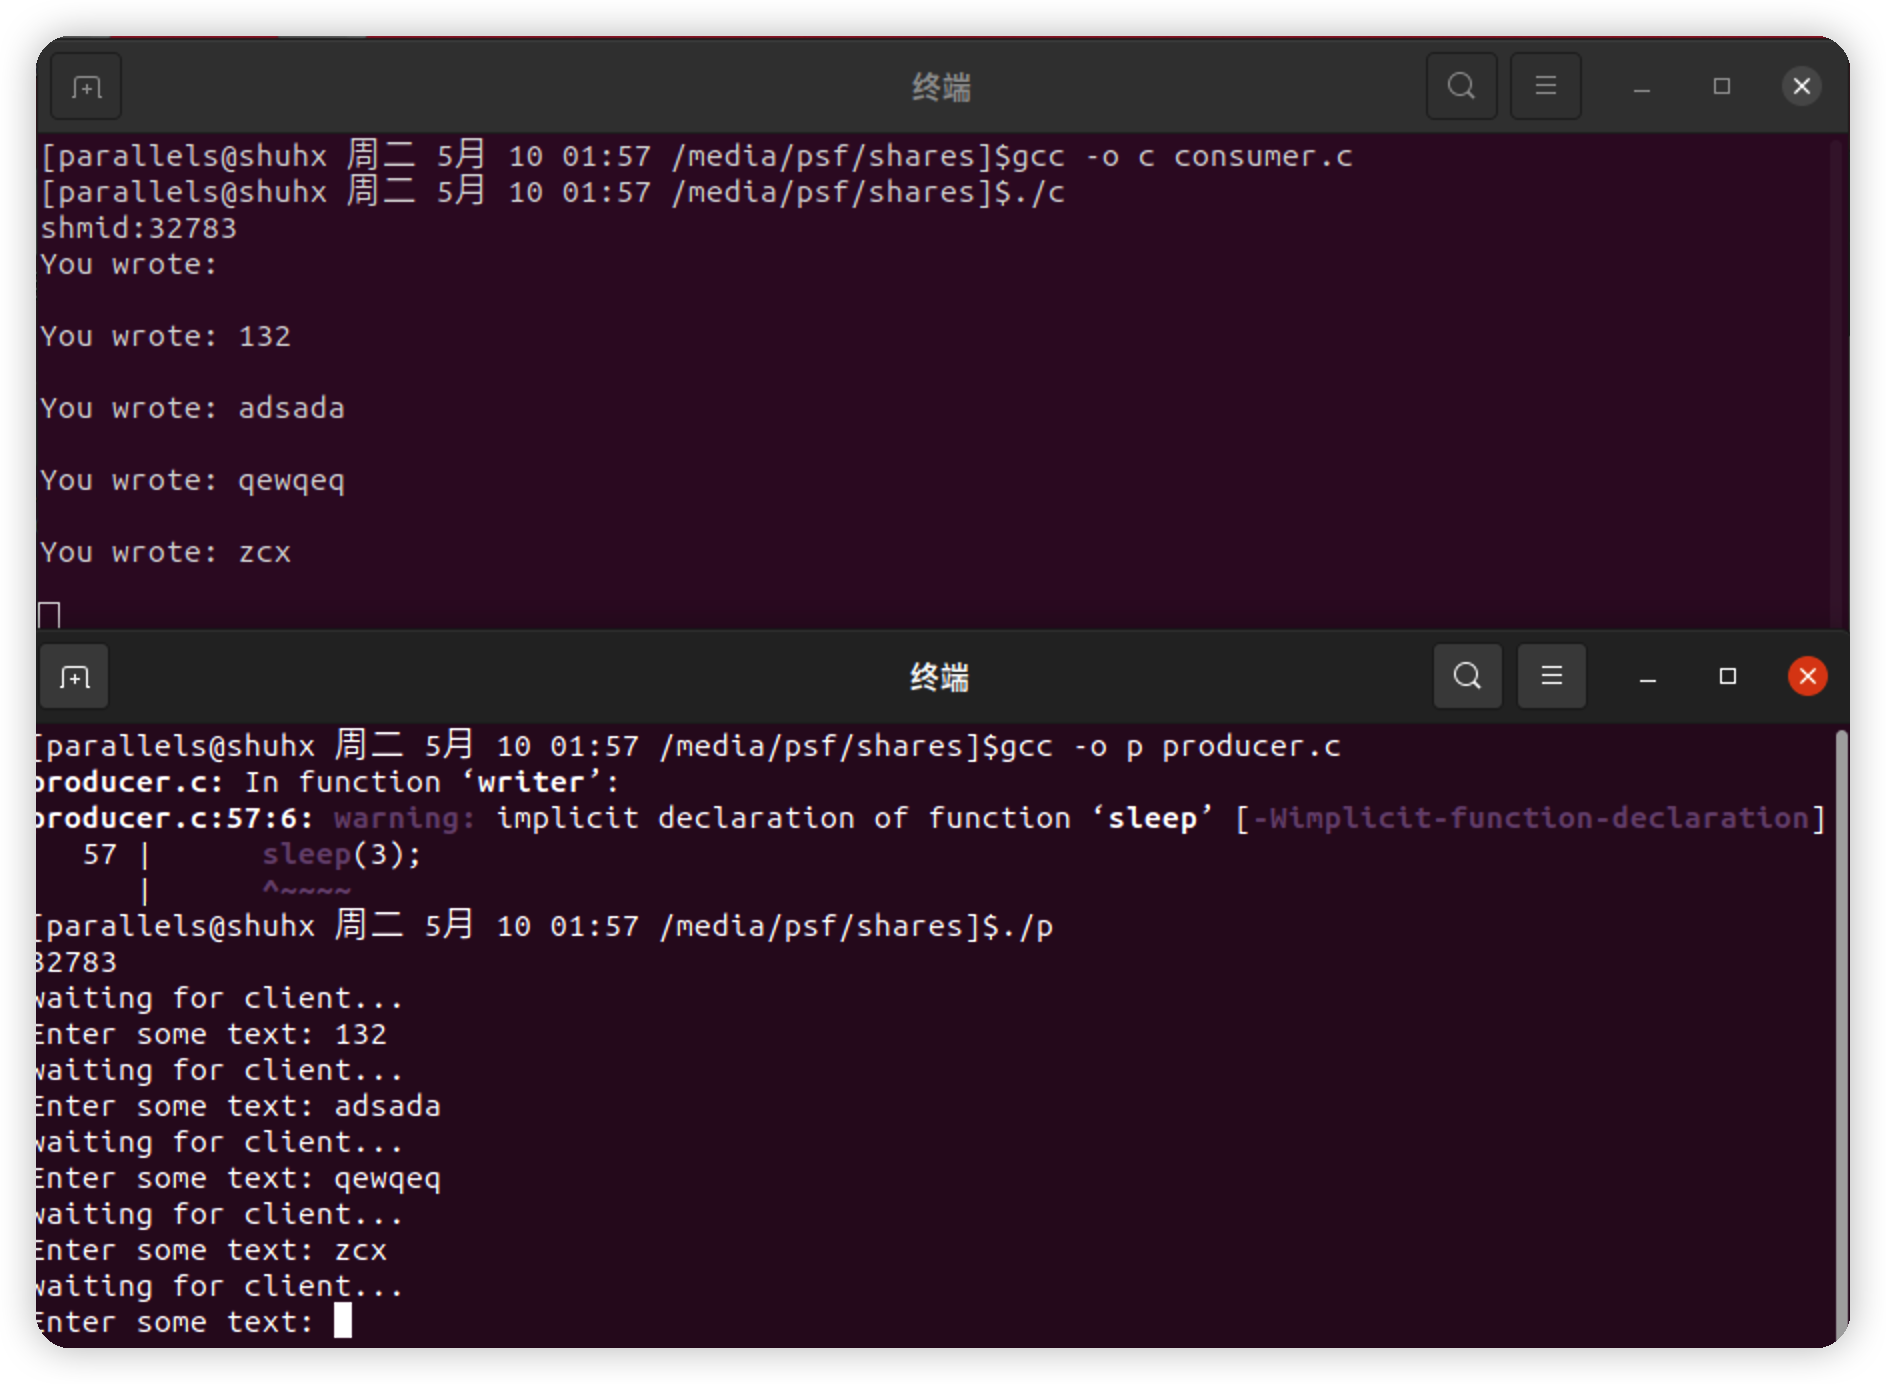Click 'You wrote: 132' line
The image size is (1886, 1384).
click(x=166, y=337)
